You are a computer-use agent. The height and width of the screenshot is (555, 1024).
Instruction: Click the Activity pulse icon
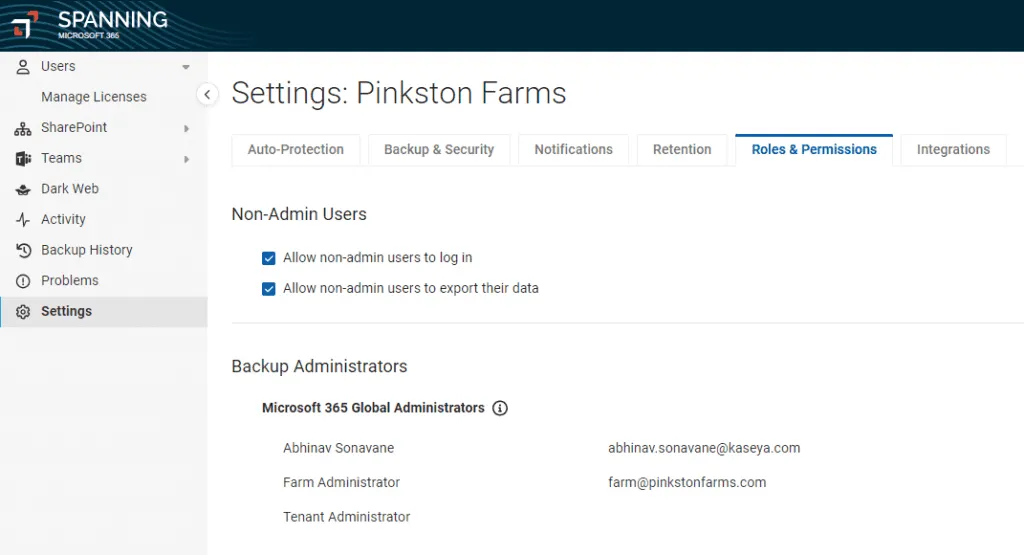pos(23,220)
